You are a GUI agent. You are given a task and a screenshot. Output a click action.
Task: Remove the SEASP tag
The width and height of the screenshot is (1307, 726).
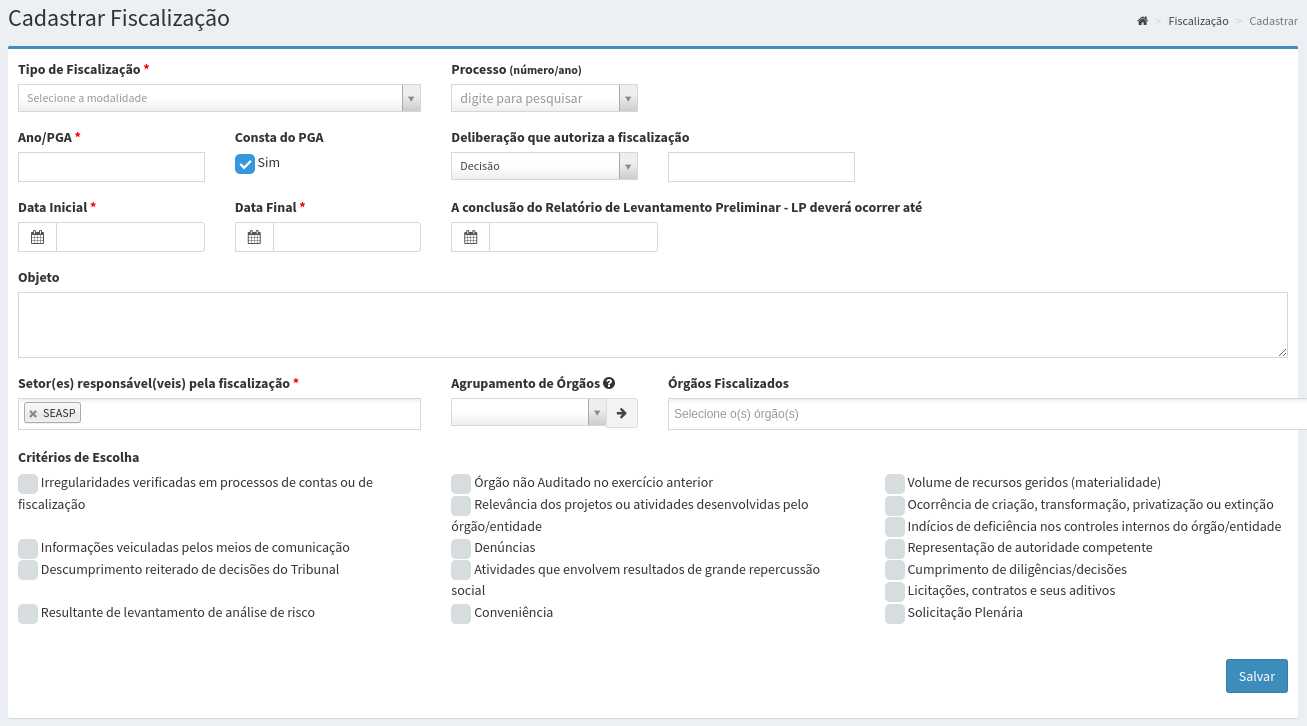click(x=33, y=414)
